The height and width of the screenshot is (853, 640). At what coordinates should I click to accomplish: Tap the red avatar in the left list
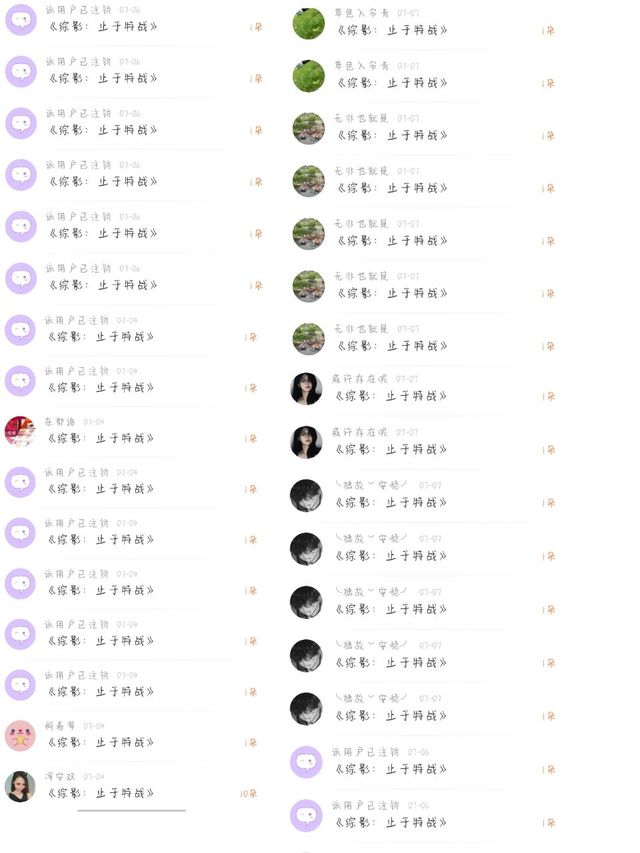point(20,431)
